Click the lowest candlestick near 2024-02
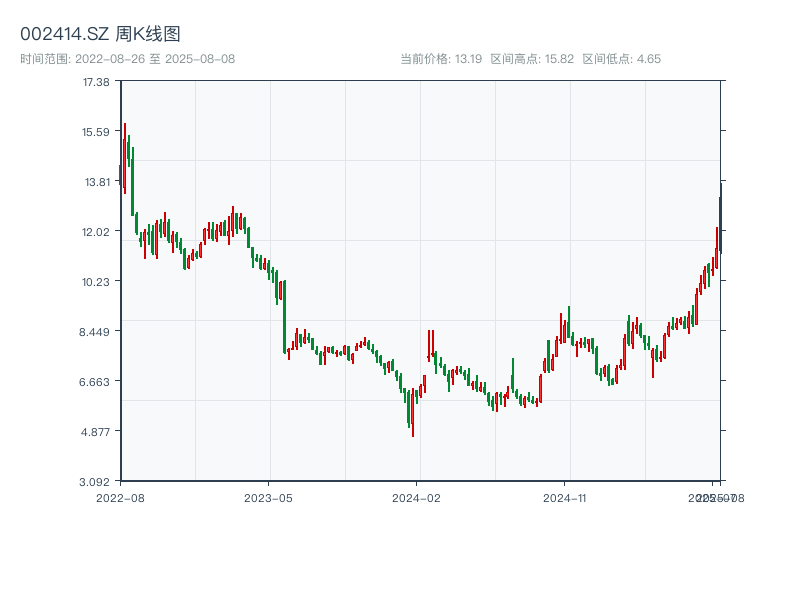 pyautogui.click(x=412, y=412)
